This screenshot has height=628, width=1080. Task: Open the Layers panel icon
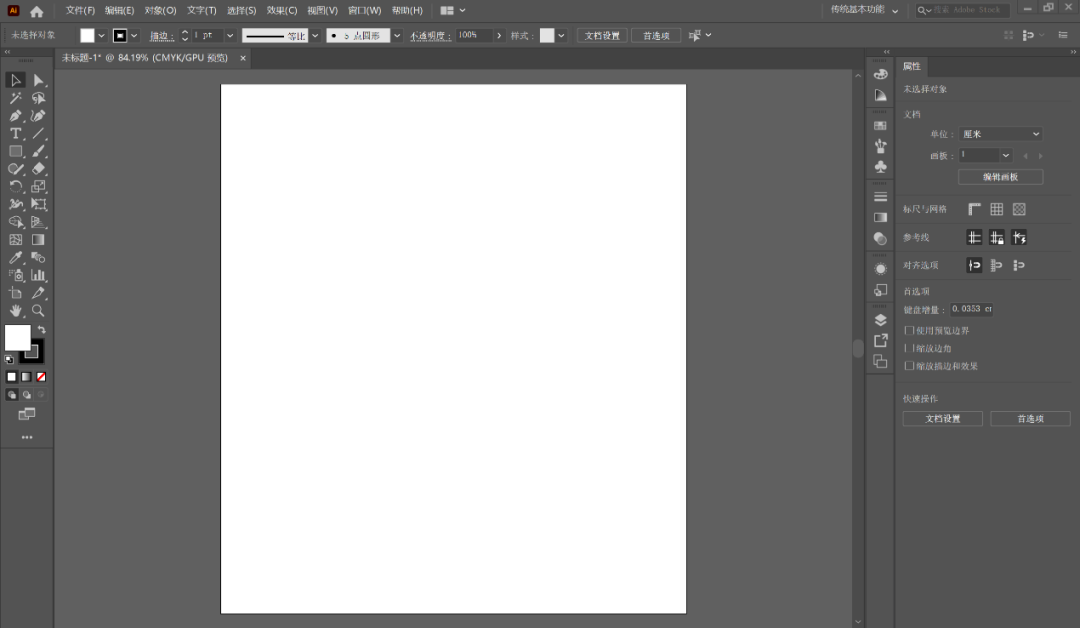(880, 320)
